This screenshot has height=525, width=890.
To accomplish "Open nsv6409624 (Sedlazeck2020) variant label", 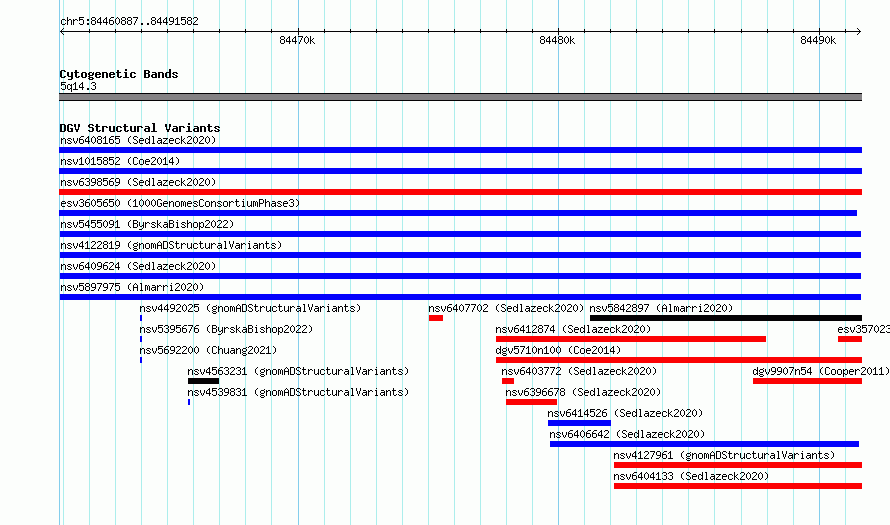I will click(138, 266).
